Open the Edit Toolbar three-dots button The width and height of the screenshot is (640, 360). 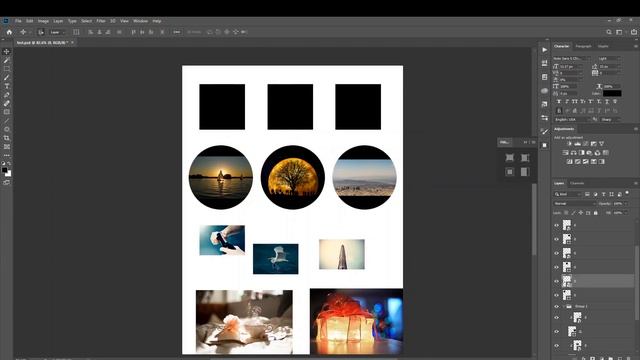coord(7,155)
